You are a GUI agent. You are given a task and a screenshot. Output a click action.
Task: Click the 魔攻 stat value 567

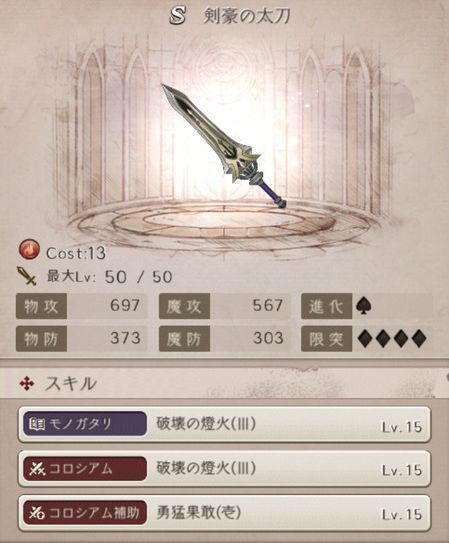267,305
